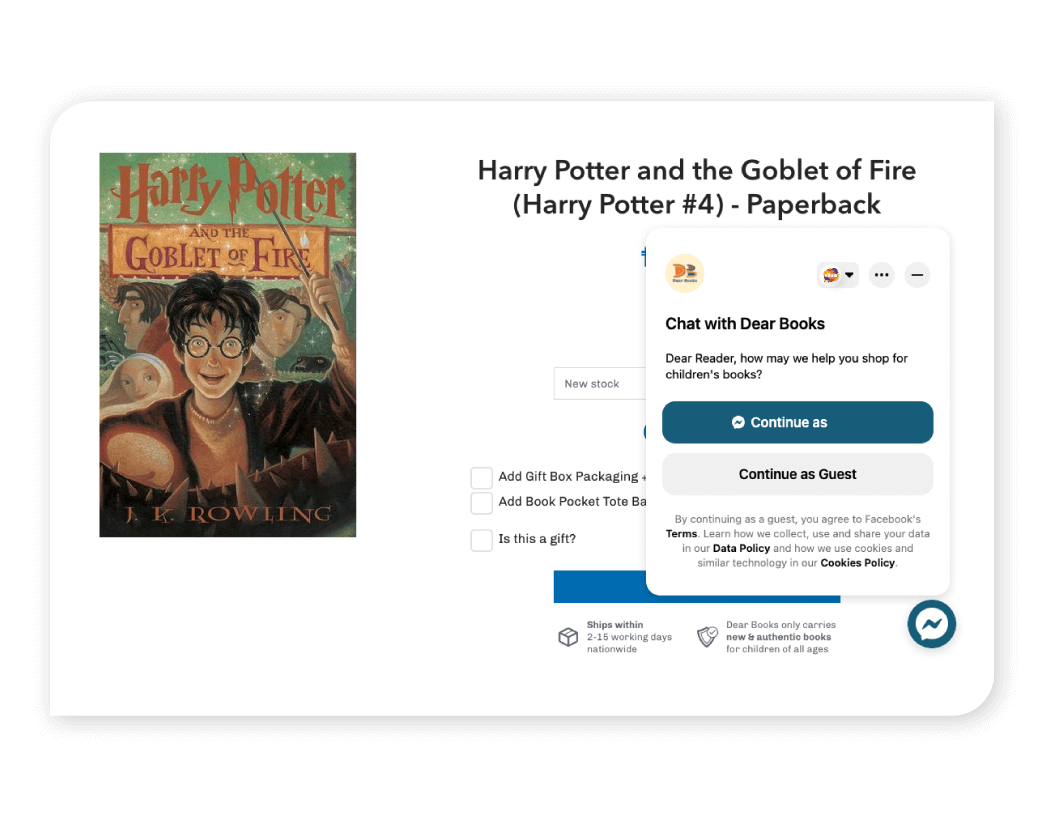This screenshot has width=1046, height=817.
Task: Click Continue as Guest button
Action: [x=797, y=474]
